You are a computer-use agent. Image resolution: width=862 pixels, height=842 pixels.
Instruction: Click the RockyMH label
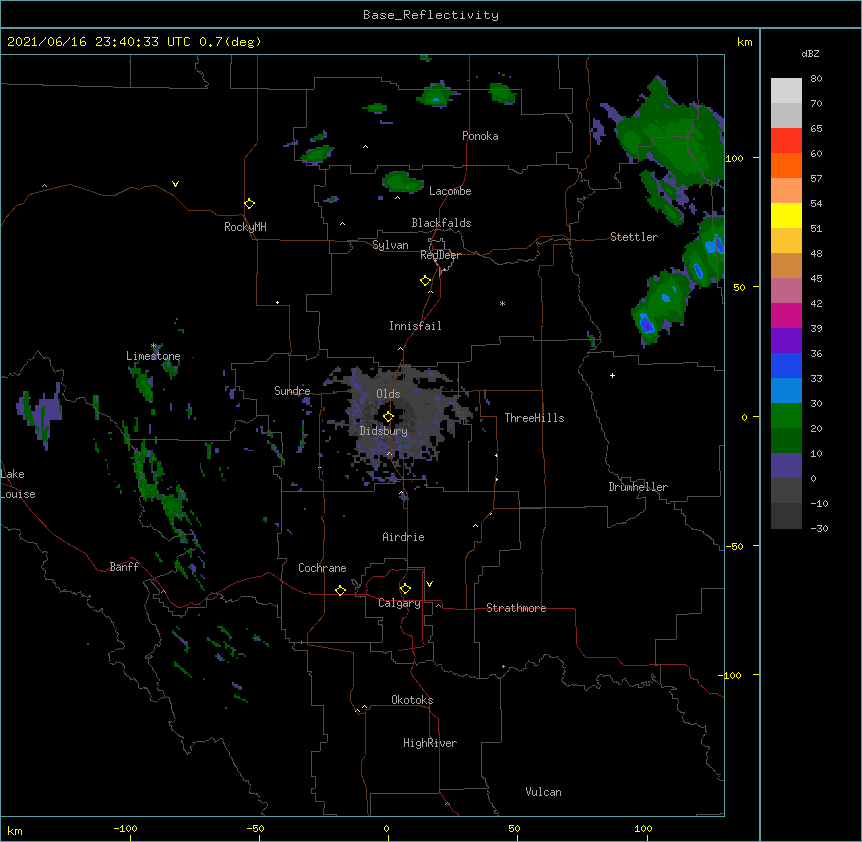coord(245,227)
